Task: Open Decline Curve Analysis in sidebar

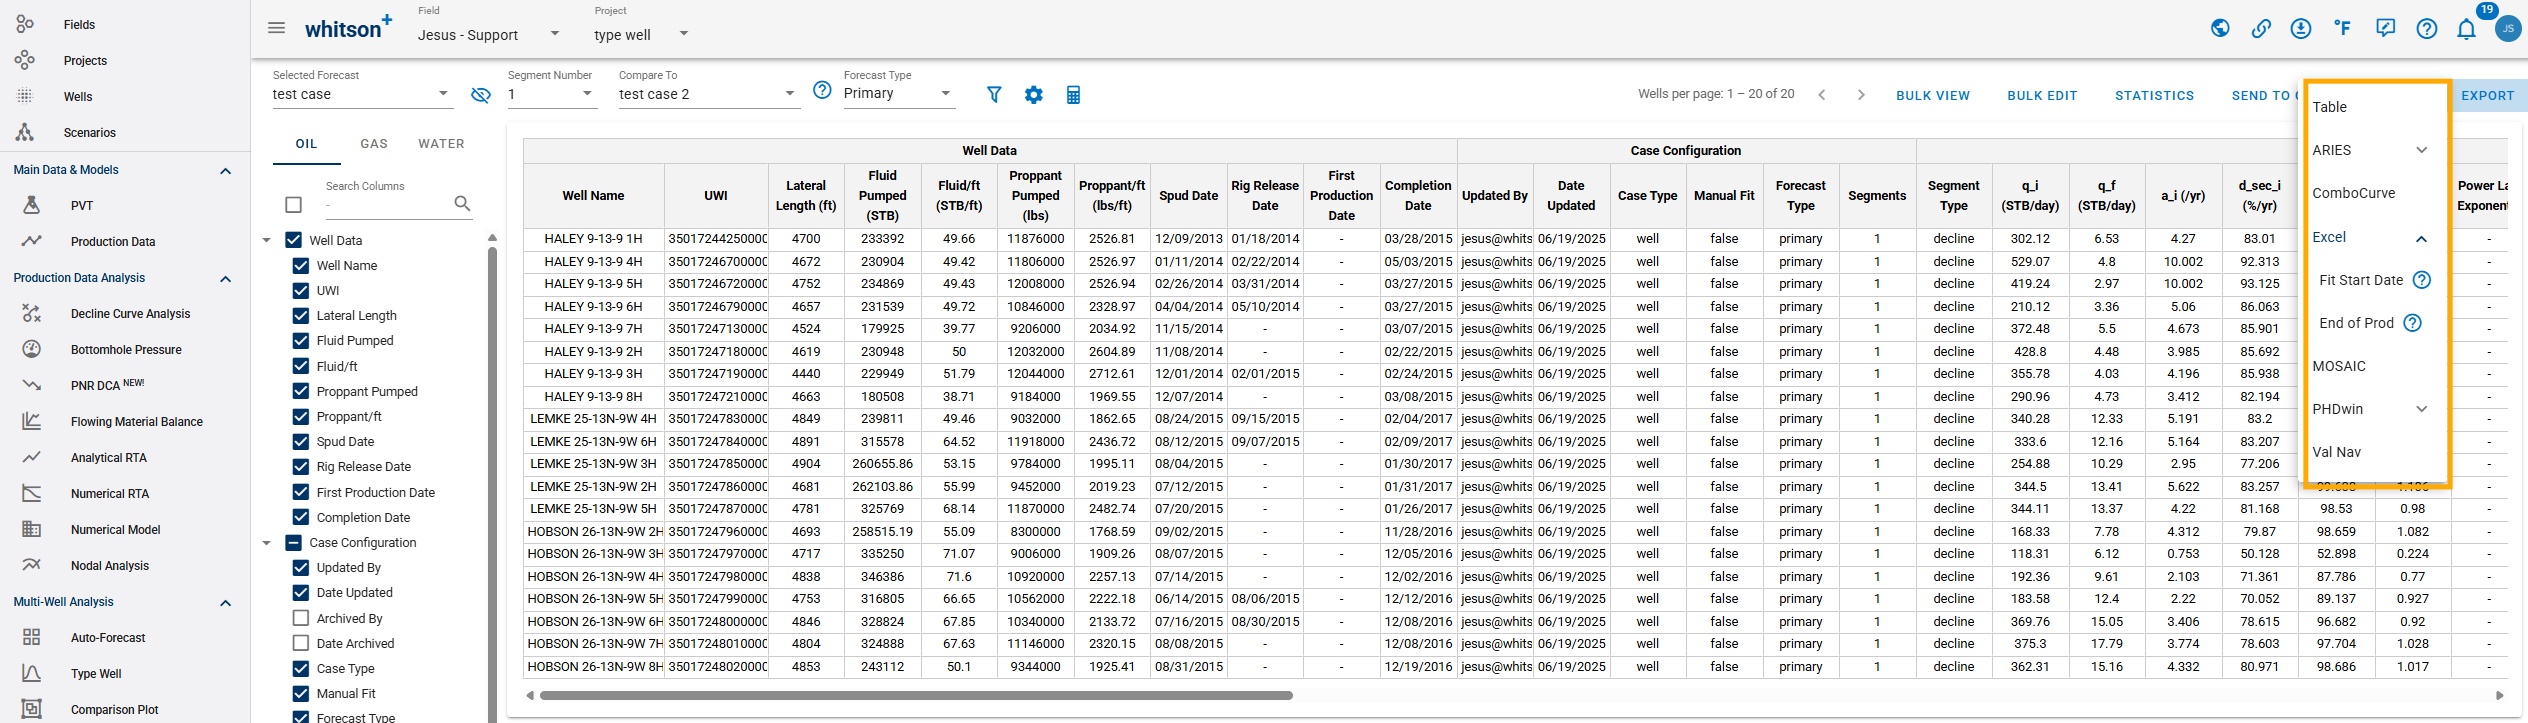Action: click(130, 313)
